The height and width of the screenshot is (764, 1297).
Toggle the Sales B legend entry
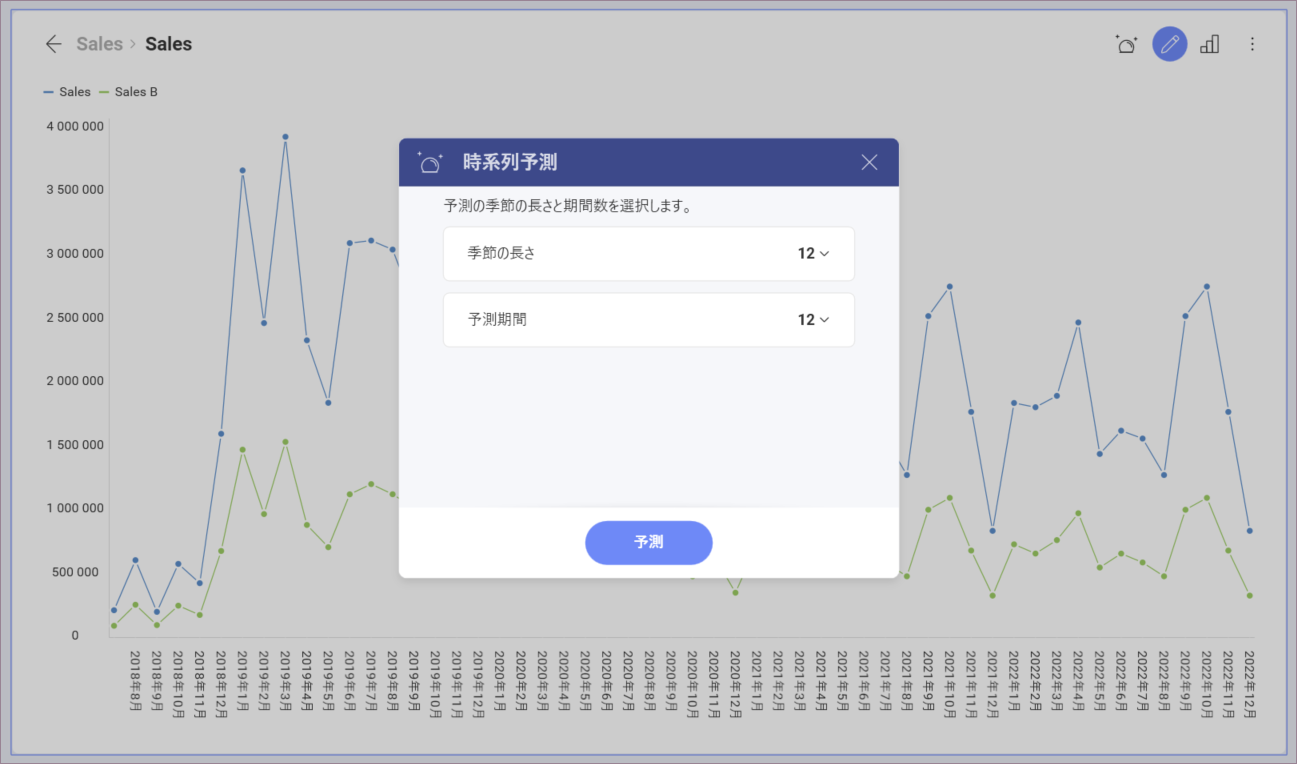[x=128, y=92]
